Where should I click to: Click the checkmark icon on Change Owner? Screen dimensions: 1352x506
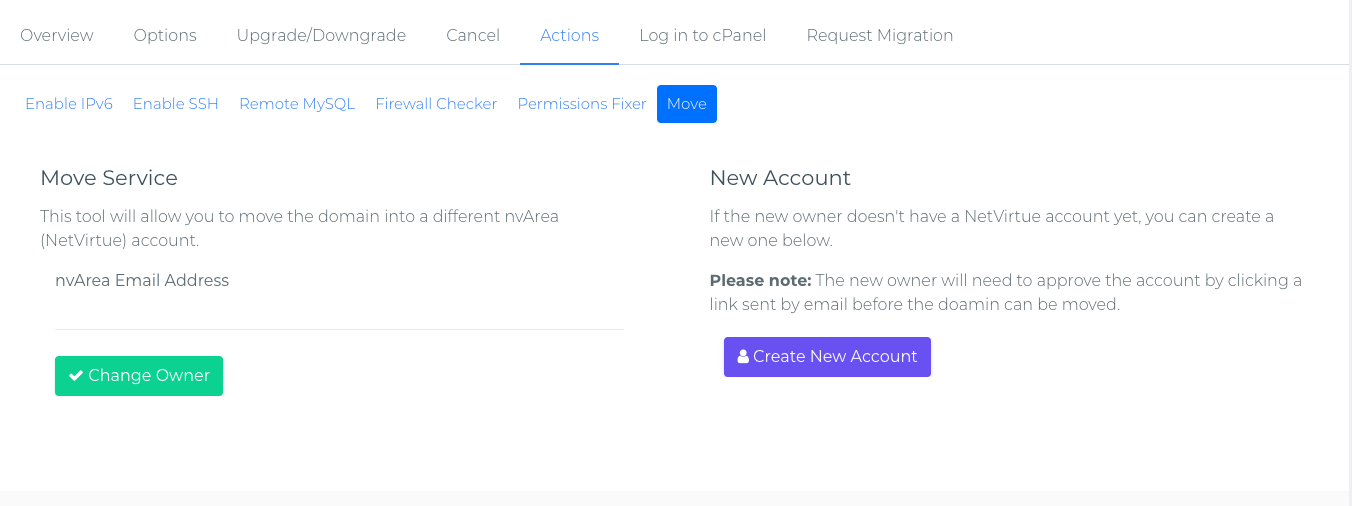point(75,376)
